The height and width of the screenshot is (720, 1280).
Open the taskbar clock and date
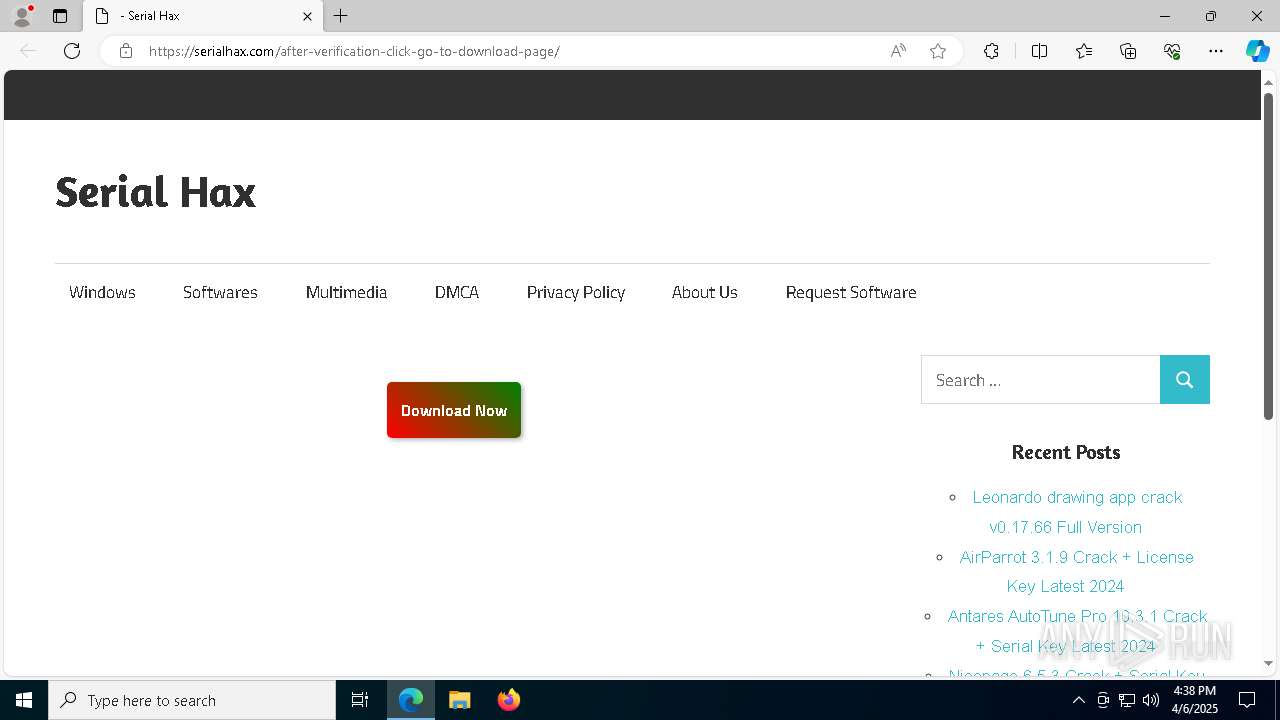click(x=1194, y=700)
